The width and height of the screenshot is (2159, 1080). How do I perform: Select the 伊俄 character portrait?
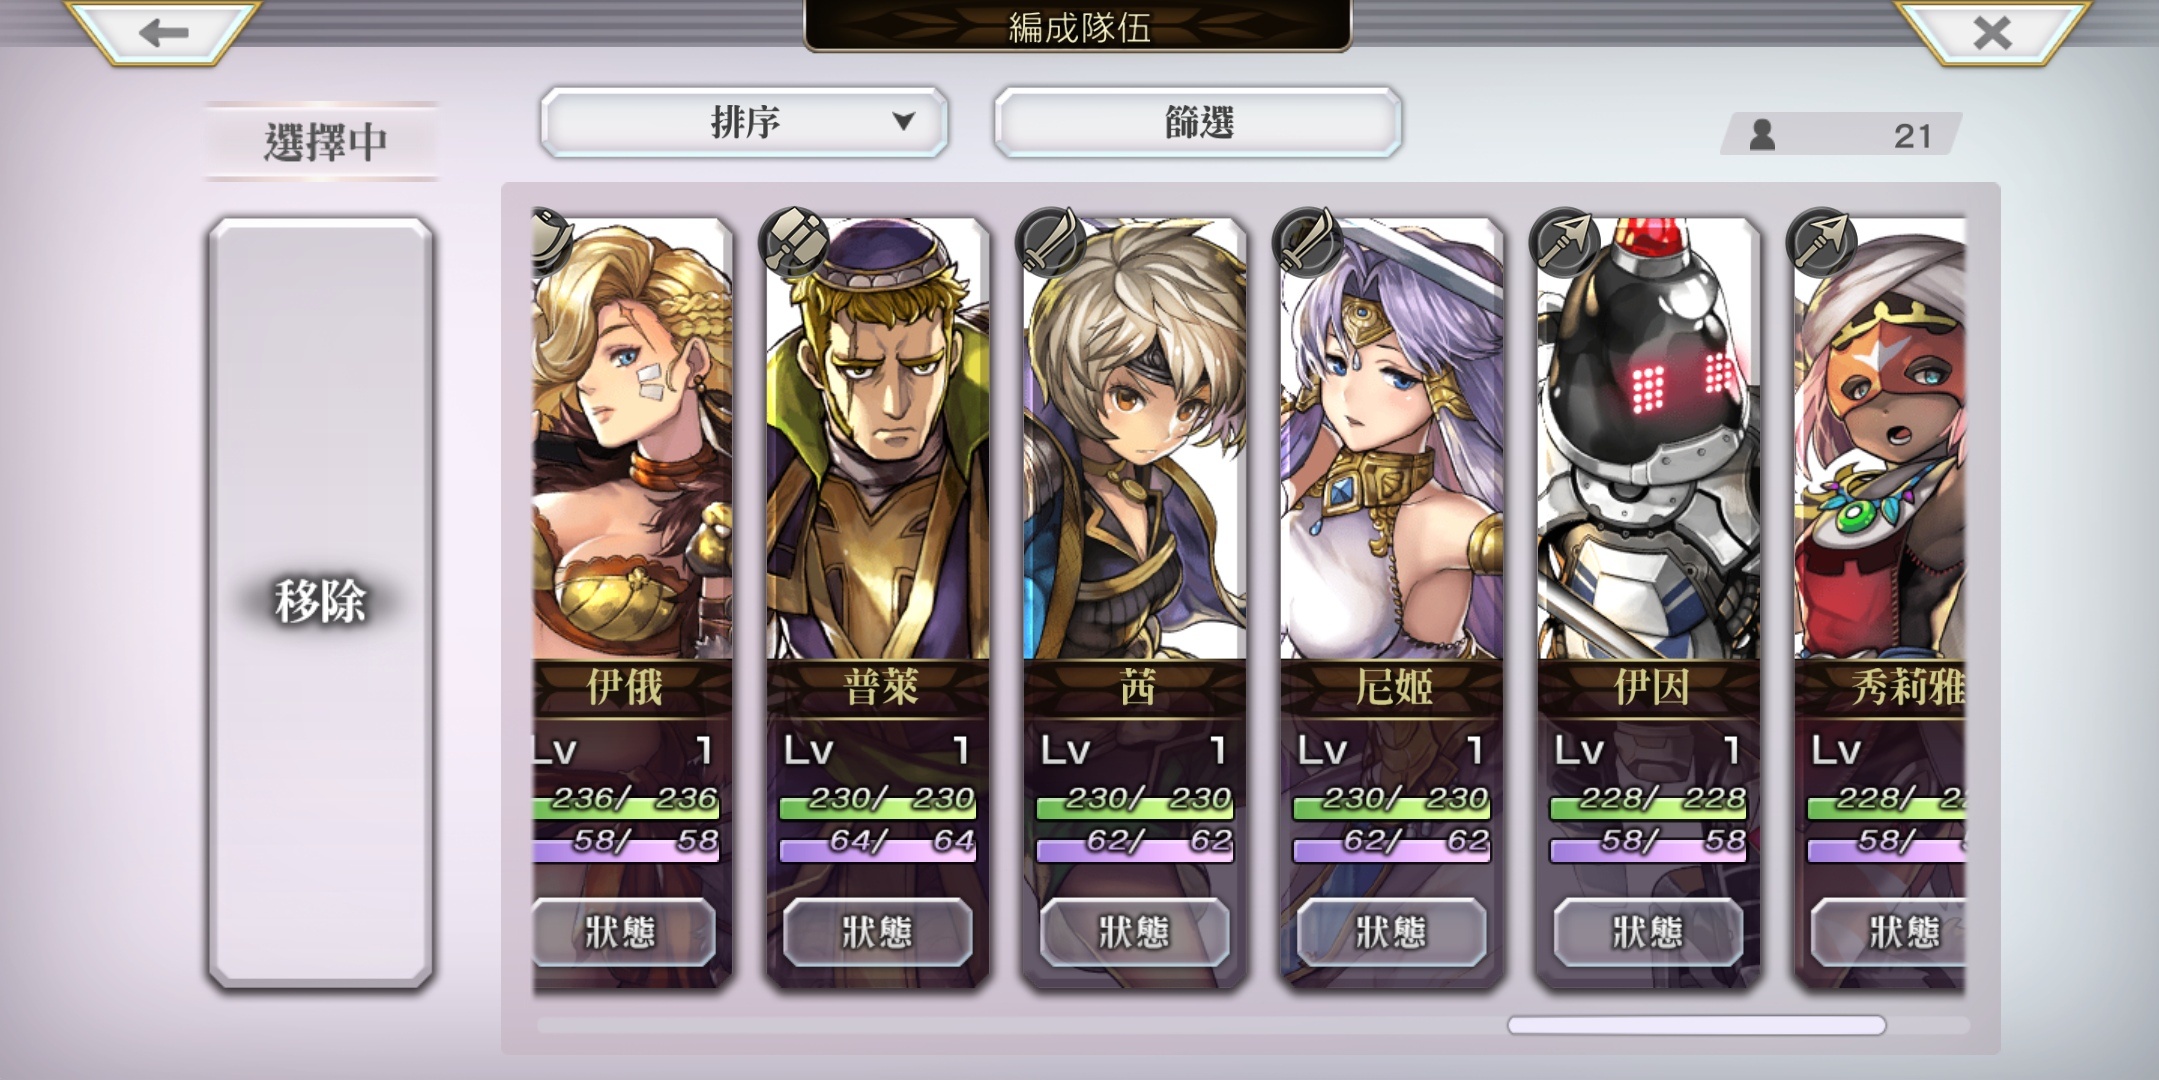point(633,440)
